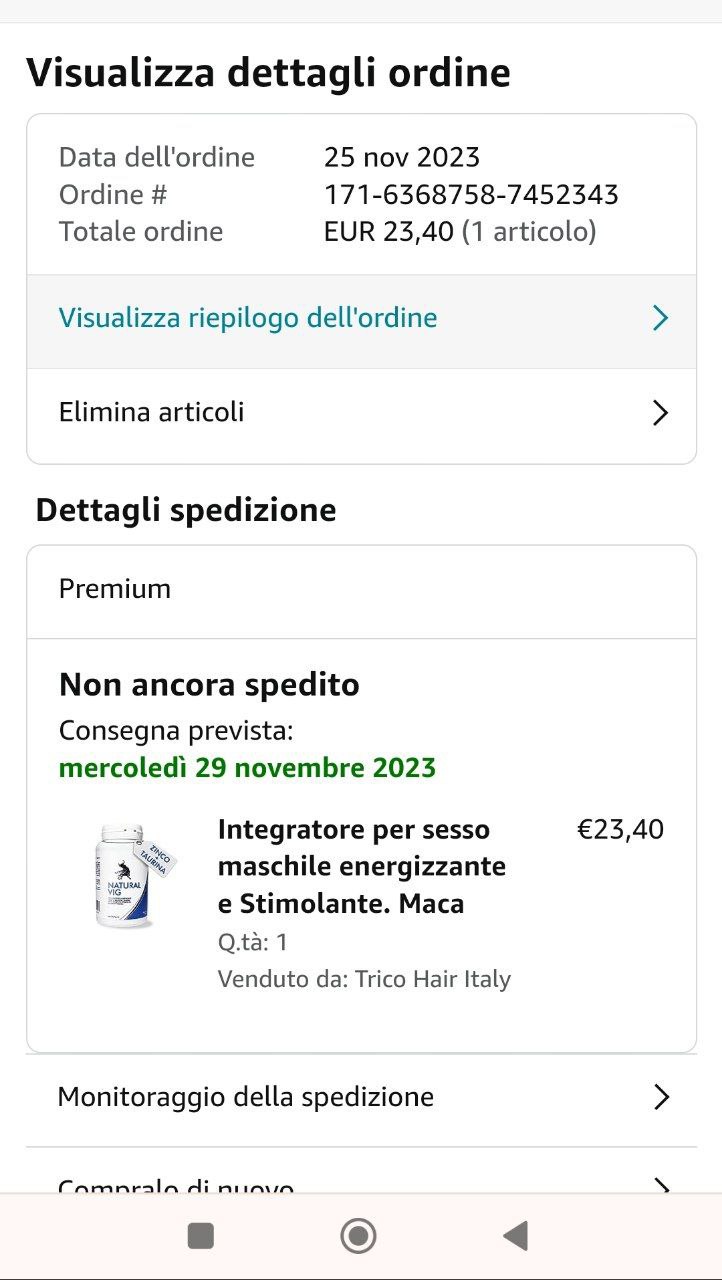The width and height of the screenshot is (722, 1280).
Task: Tap chevron beside Monitoraggio della spedizione
Action: pos(660,1098)
